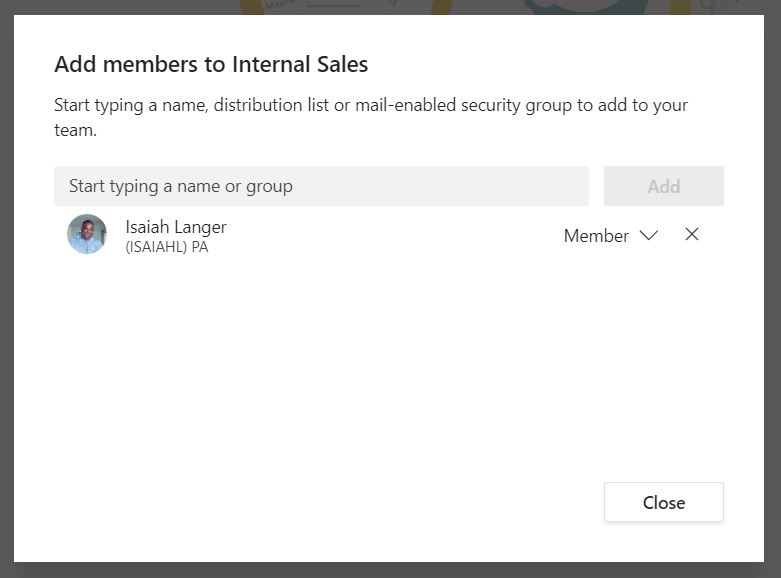Click the (ISAIAHL) PA subtitle
This screenshot has width=781, height=578.
pyautogui.click(x=167, y=247)
